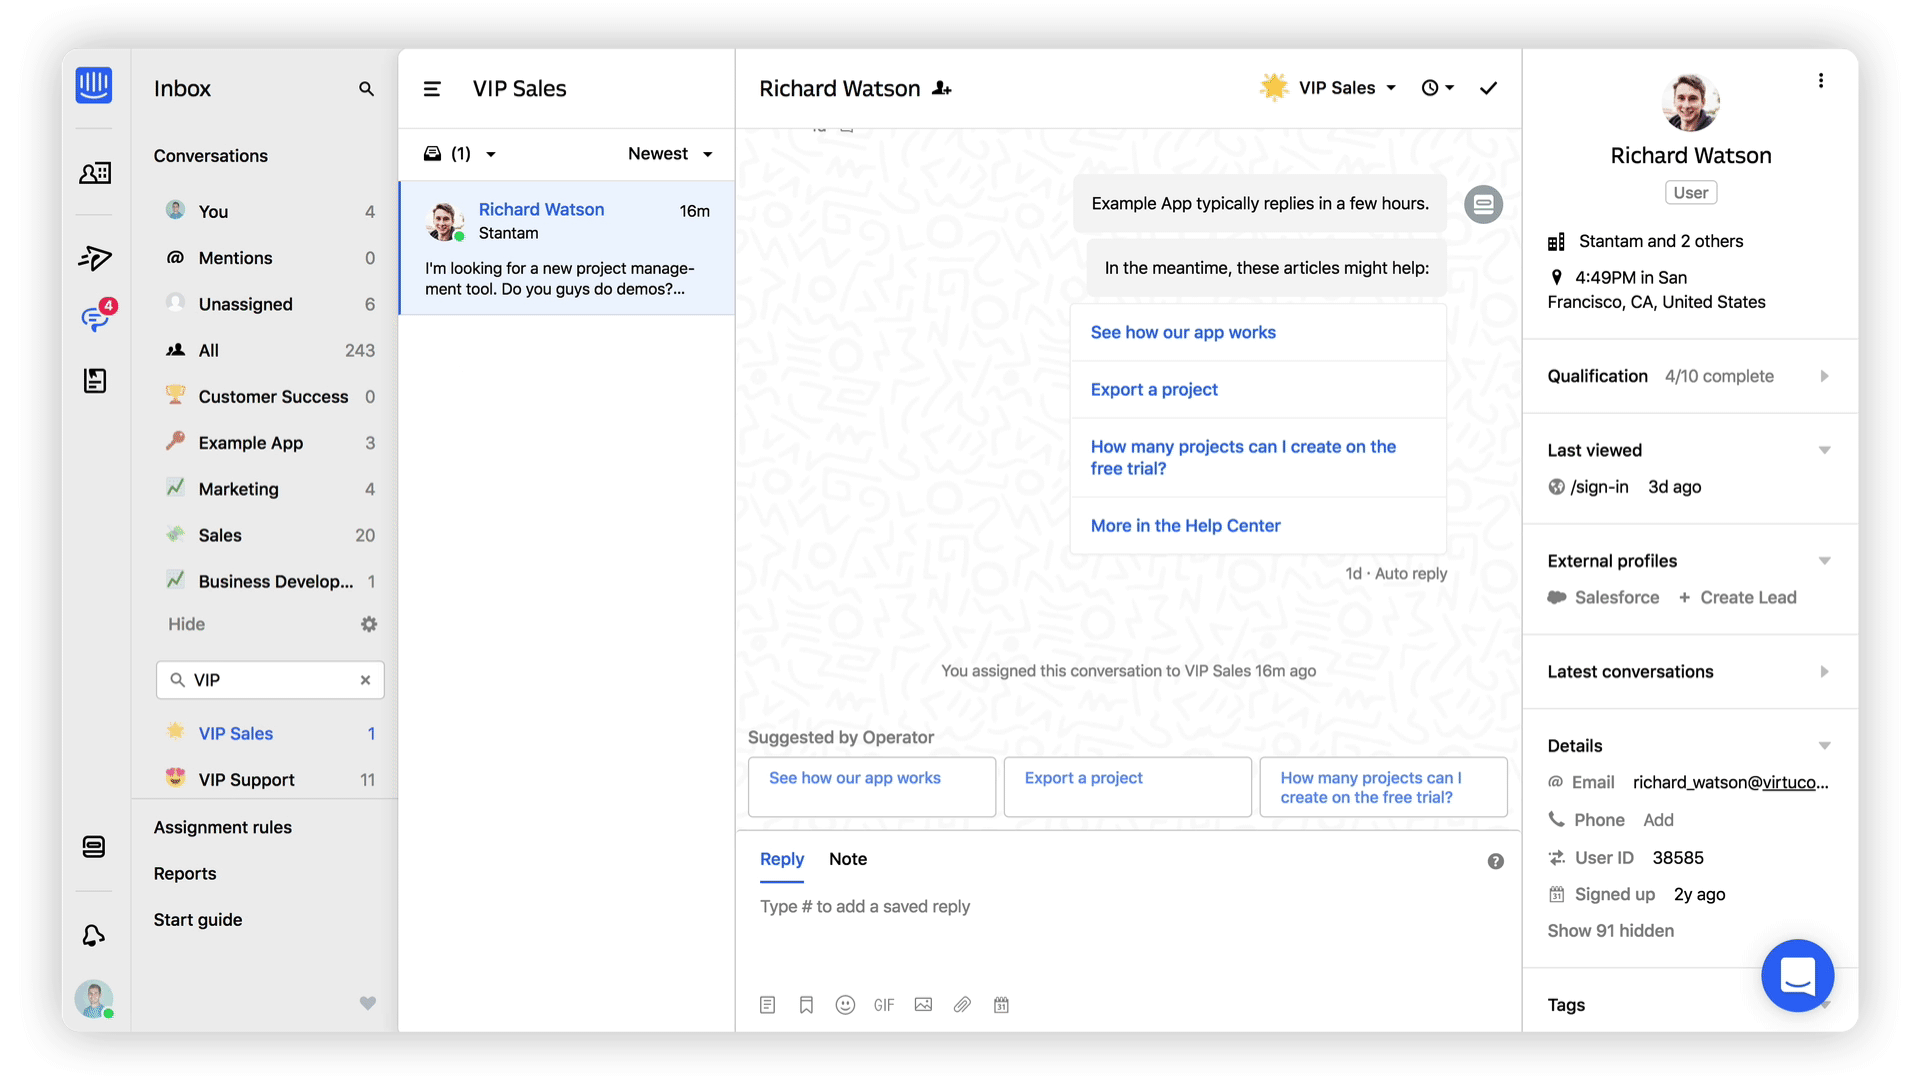Open the snooze clock dropdown
The height and width of the screenshot is (1080, 1920).
coord(1437,88)
